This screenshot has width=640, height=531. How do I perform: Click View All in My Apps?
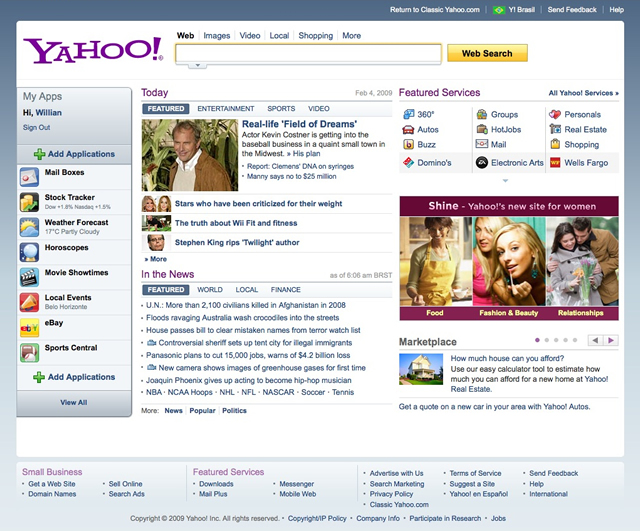[74, 402]
